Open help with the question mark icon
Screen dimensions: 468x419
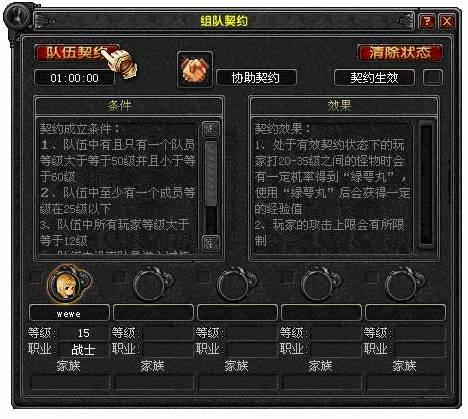point(426,21)
